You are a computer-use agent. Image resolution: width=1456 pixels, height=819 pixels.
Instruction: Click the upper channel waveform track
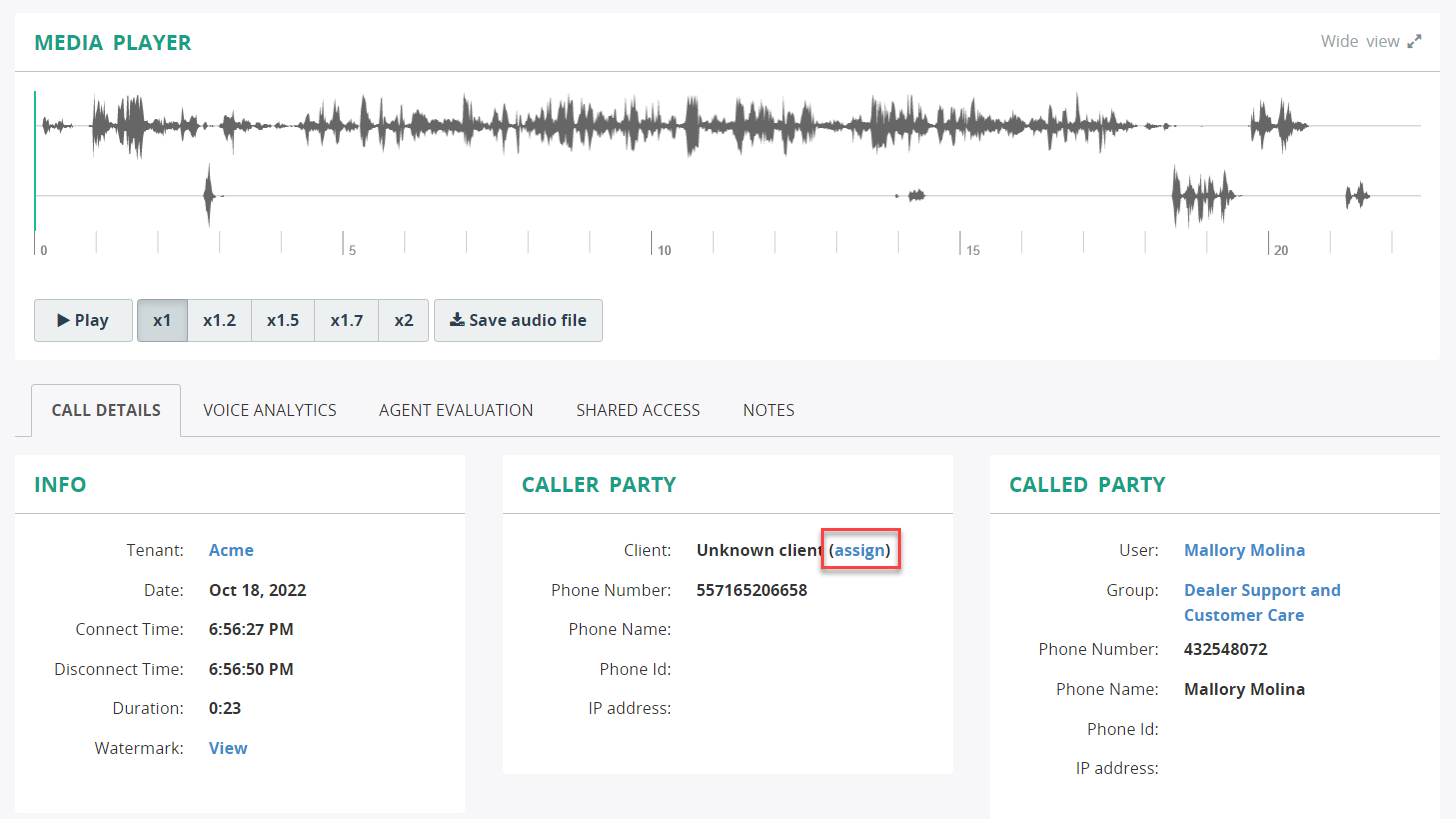click(728, 126)
